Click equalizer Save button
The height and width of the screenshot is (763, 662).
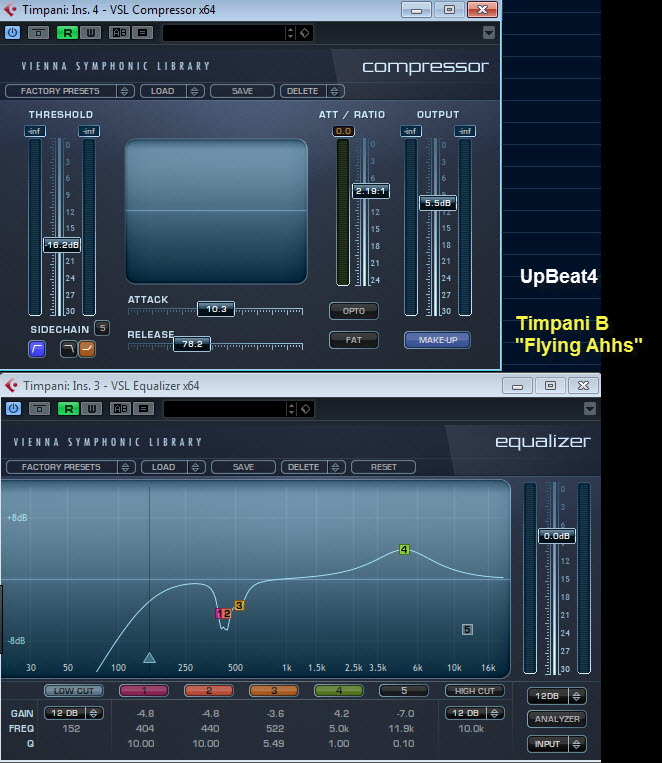click(243, 467)
